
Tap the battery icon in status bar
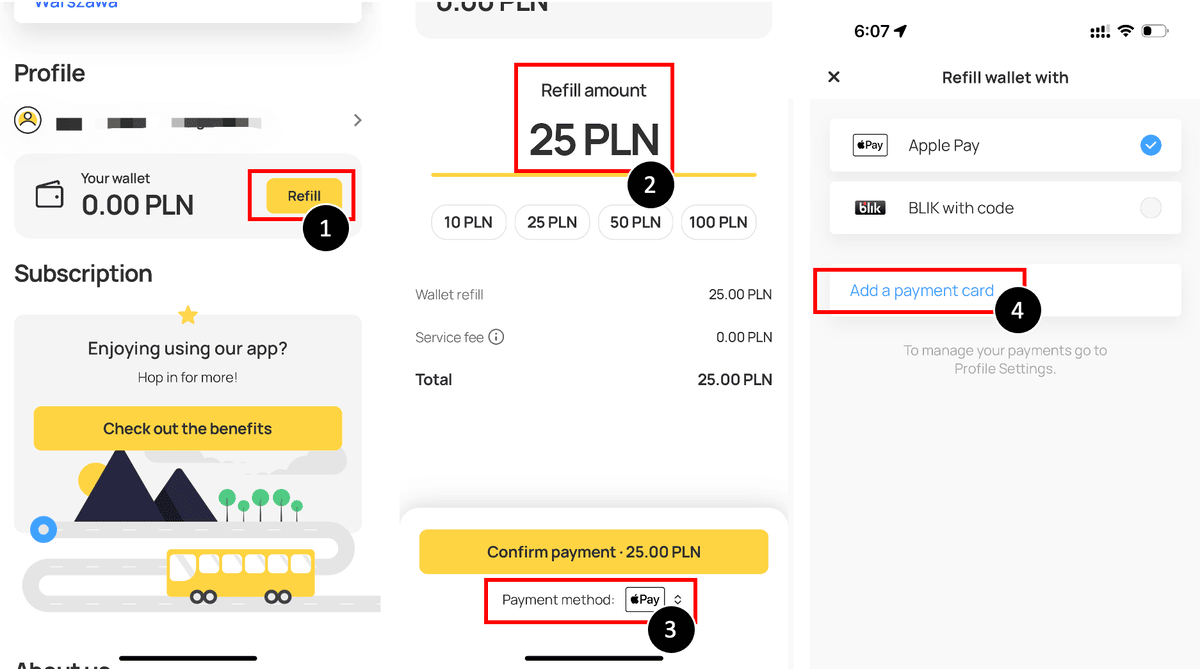[1155, 32]
